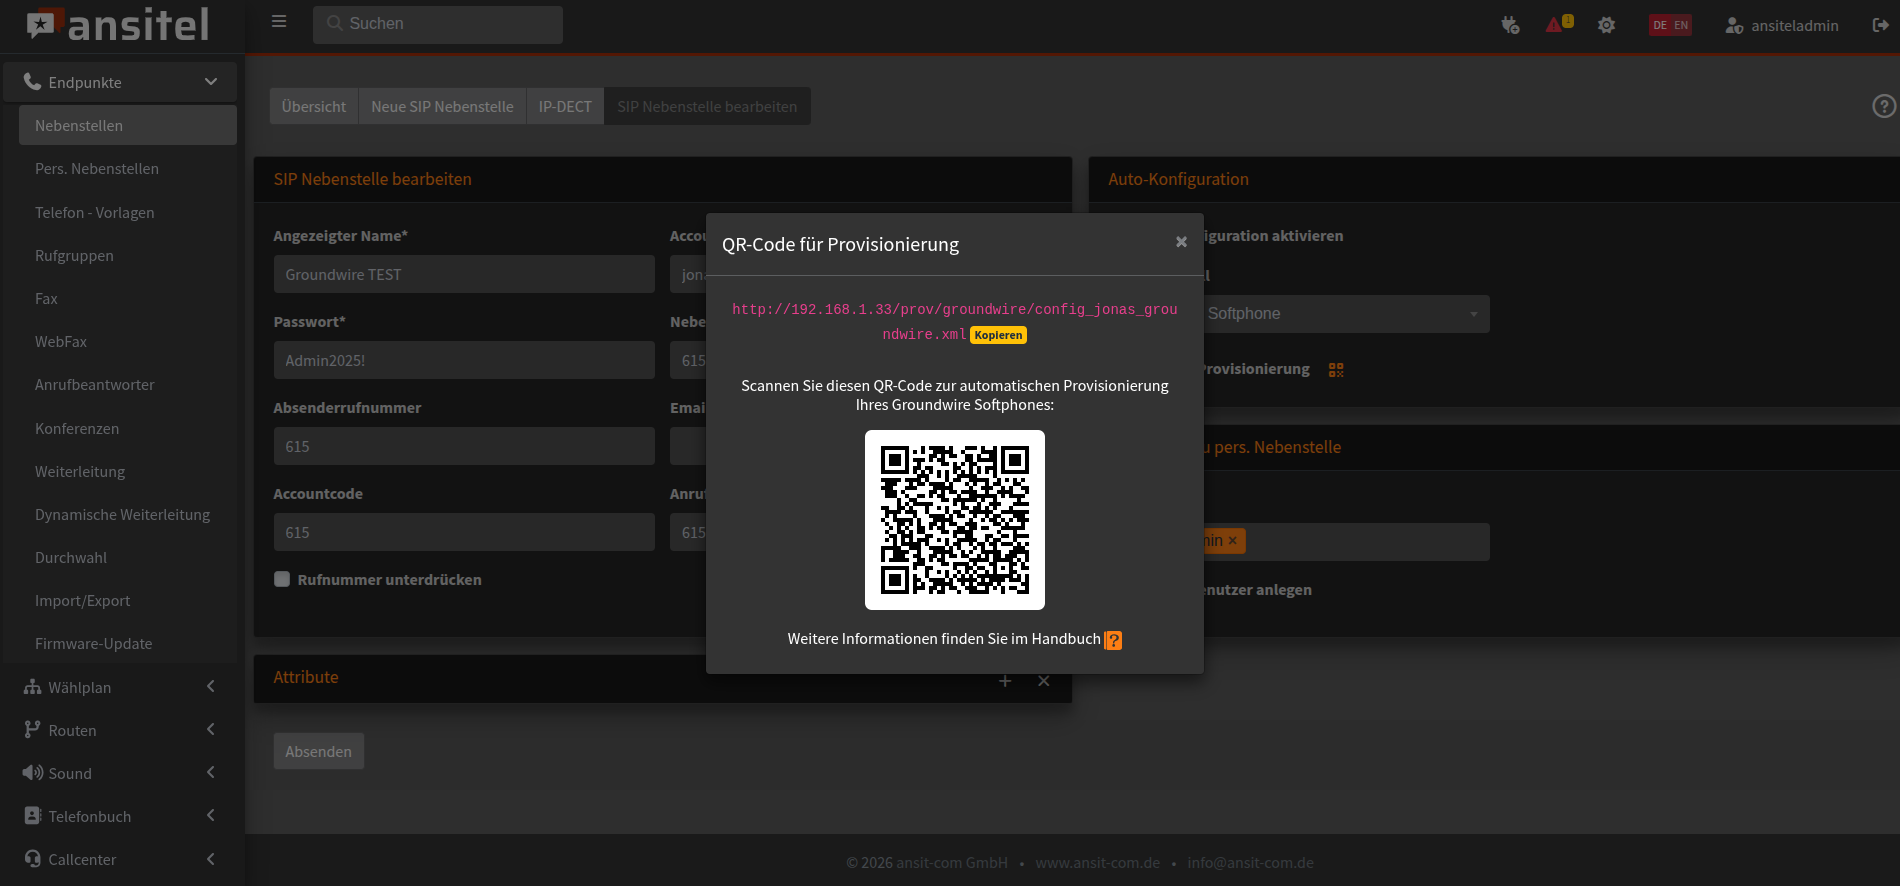Open the Softphone dropdown

click(1346, 314)
